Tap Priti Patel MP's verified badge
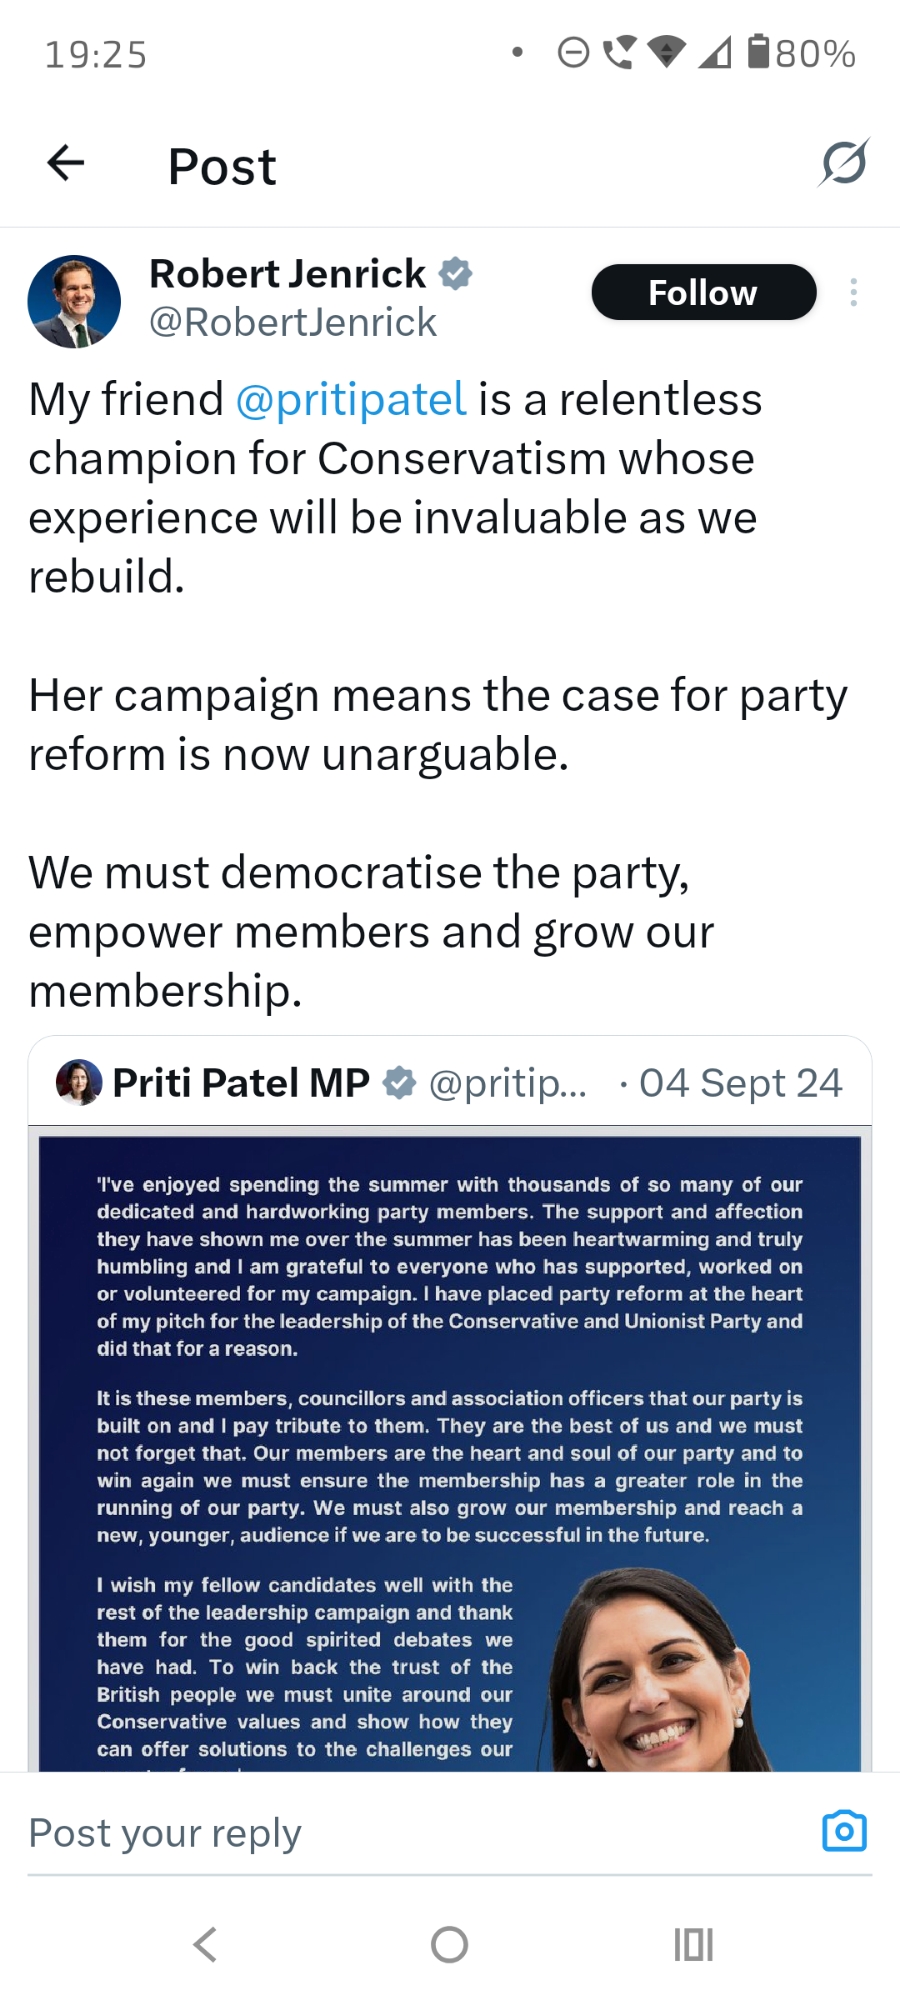This screenshot has width=900, height=2000. (400, 1082)
